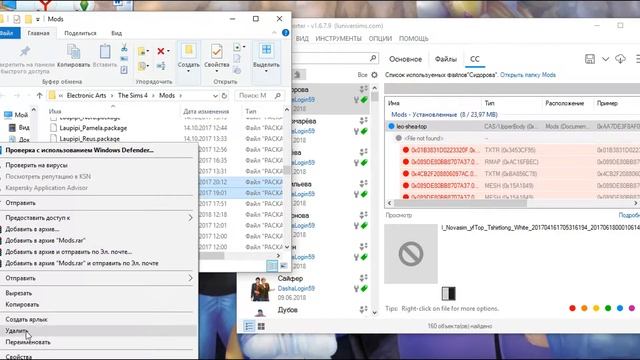640x360 pixels.
Task: Open Свойства properties icon
Action: 216,52
